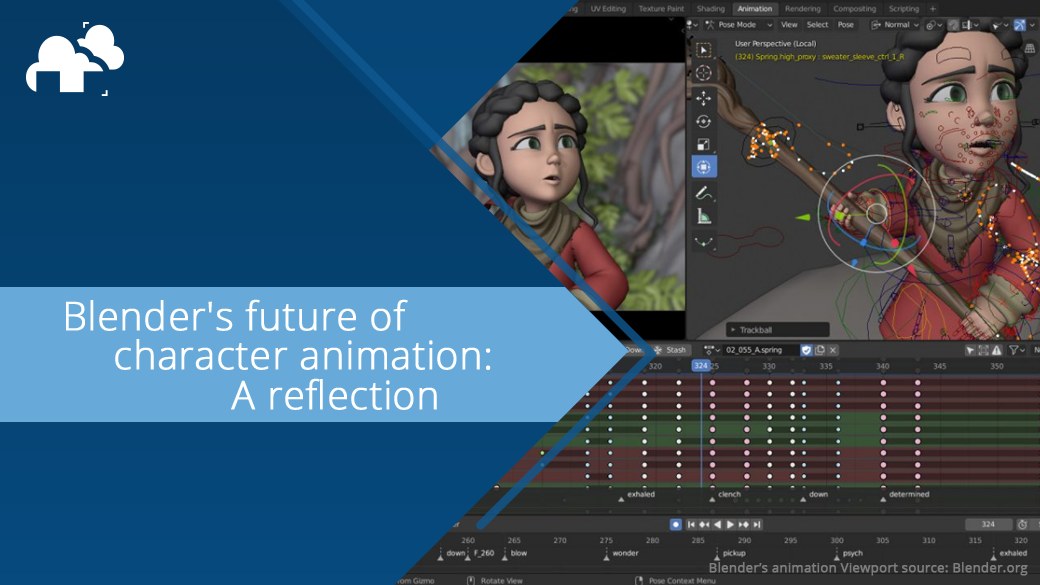Click the psych marker in the timeline
1040x585 pixels.
click(836, 553)
